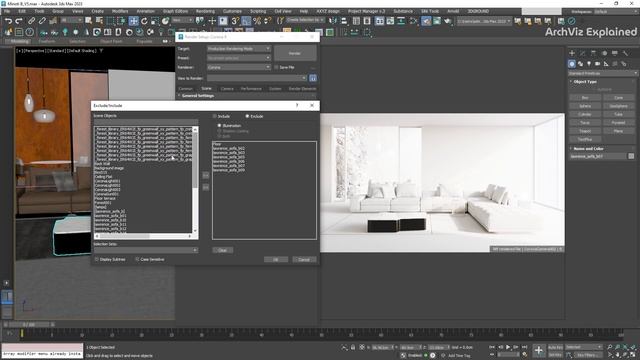The height and width of the screenshot is (360, 640).
Task: Select the Lights category icon
Action: click(589, 64)
